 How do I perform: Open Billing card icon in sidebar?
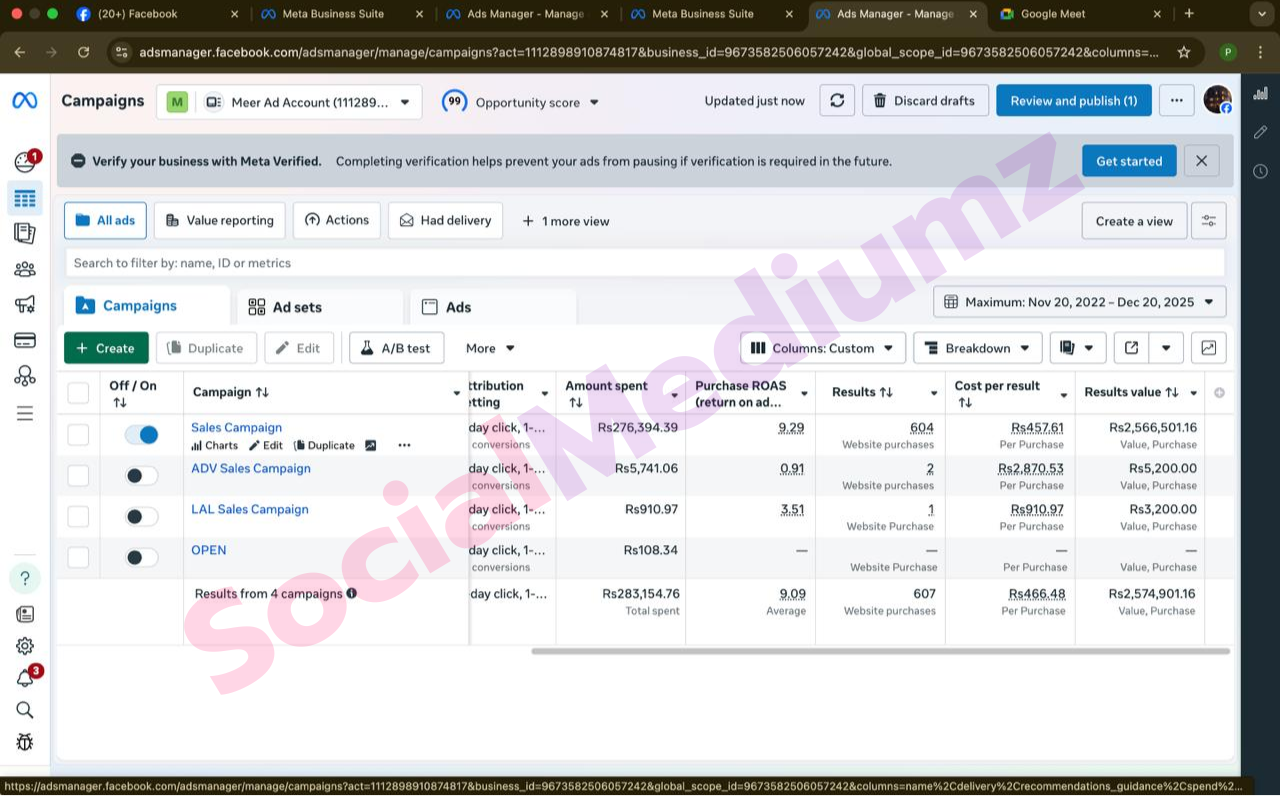tap(25, 340)
